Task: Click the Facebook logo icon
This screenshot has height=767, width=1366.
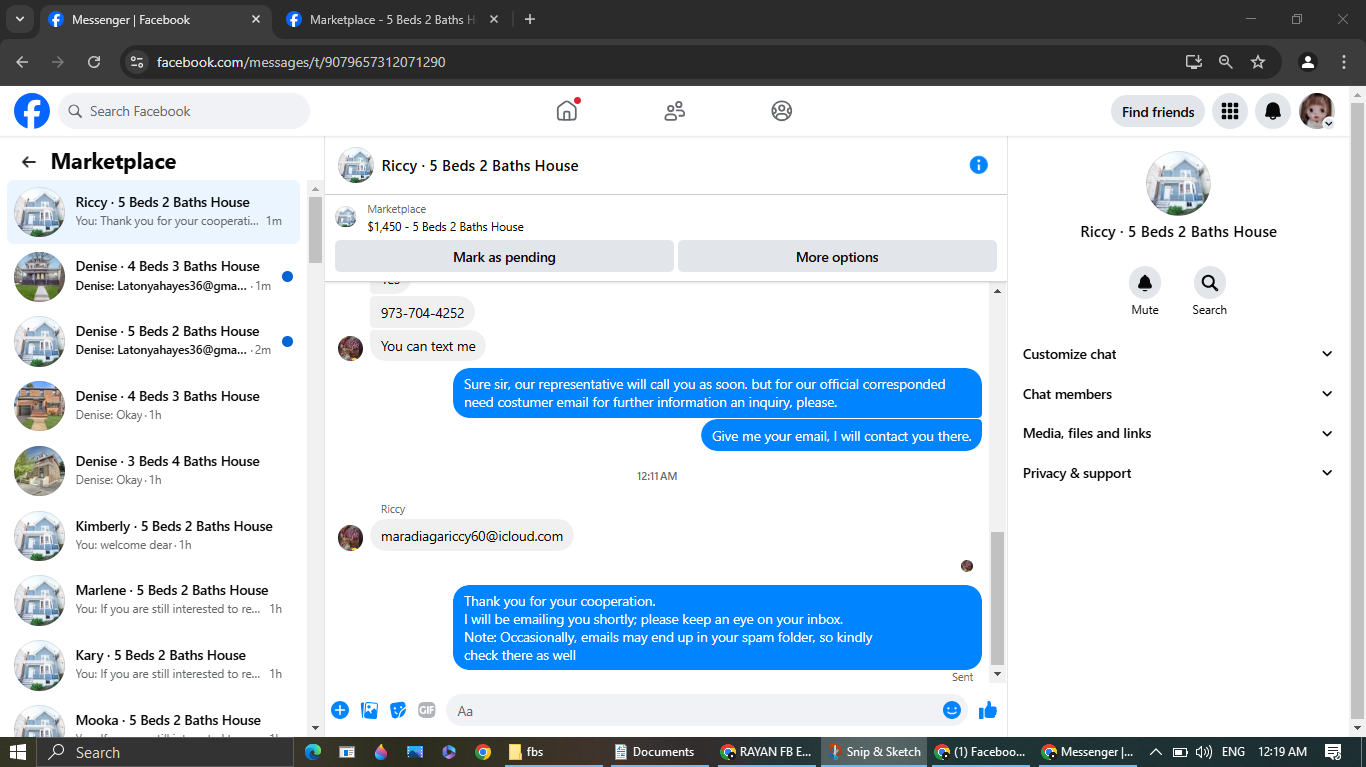Action: [32, 111]
